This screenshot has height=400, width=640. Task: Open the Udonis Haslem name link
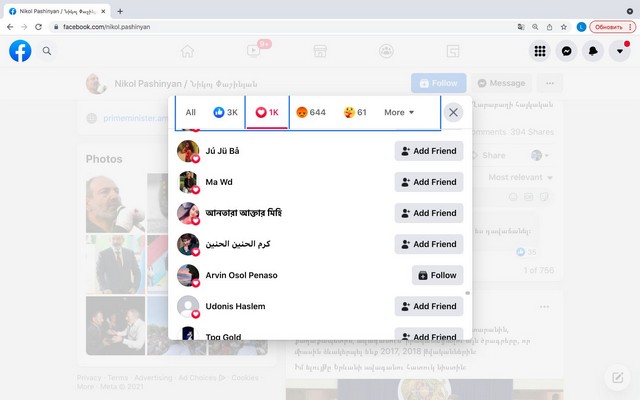(235, 306)
